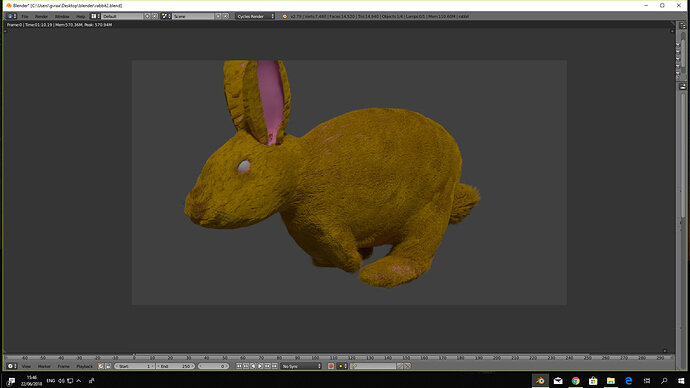
Task: Open the Mail app in the taskbar
Action: pos(558,381)
